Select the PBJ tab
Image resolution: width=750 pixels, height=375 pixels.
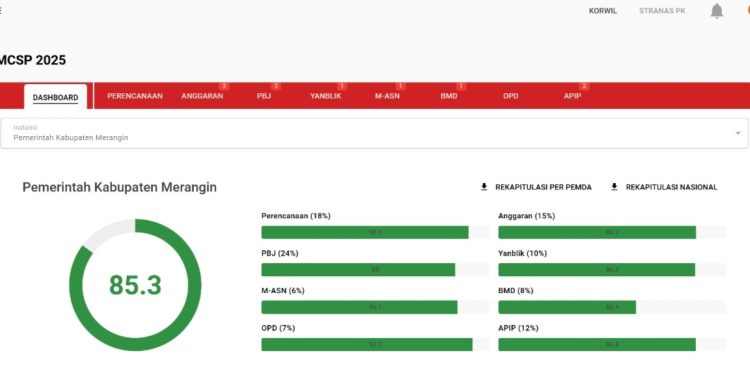264,96
